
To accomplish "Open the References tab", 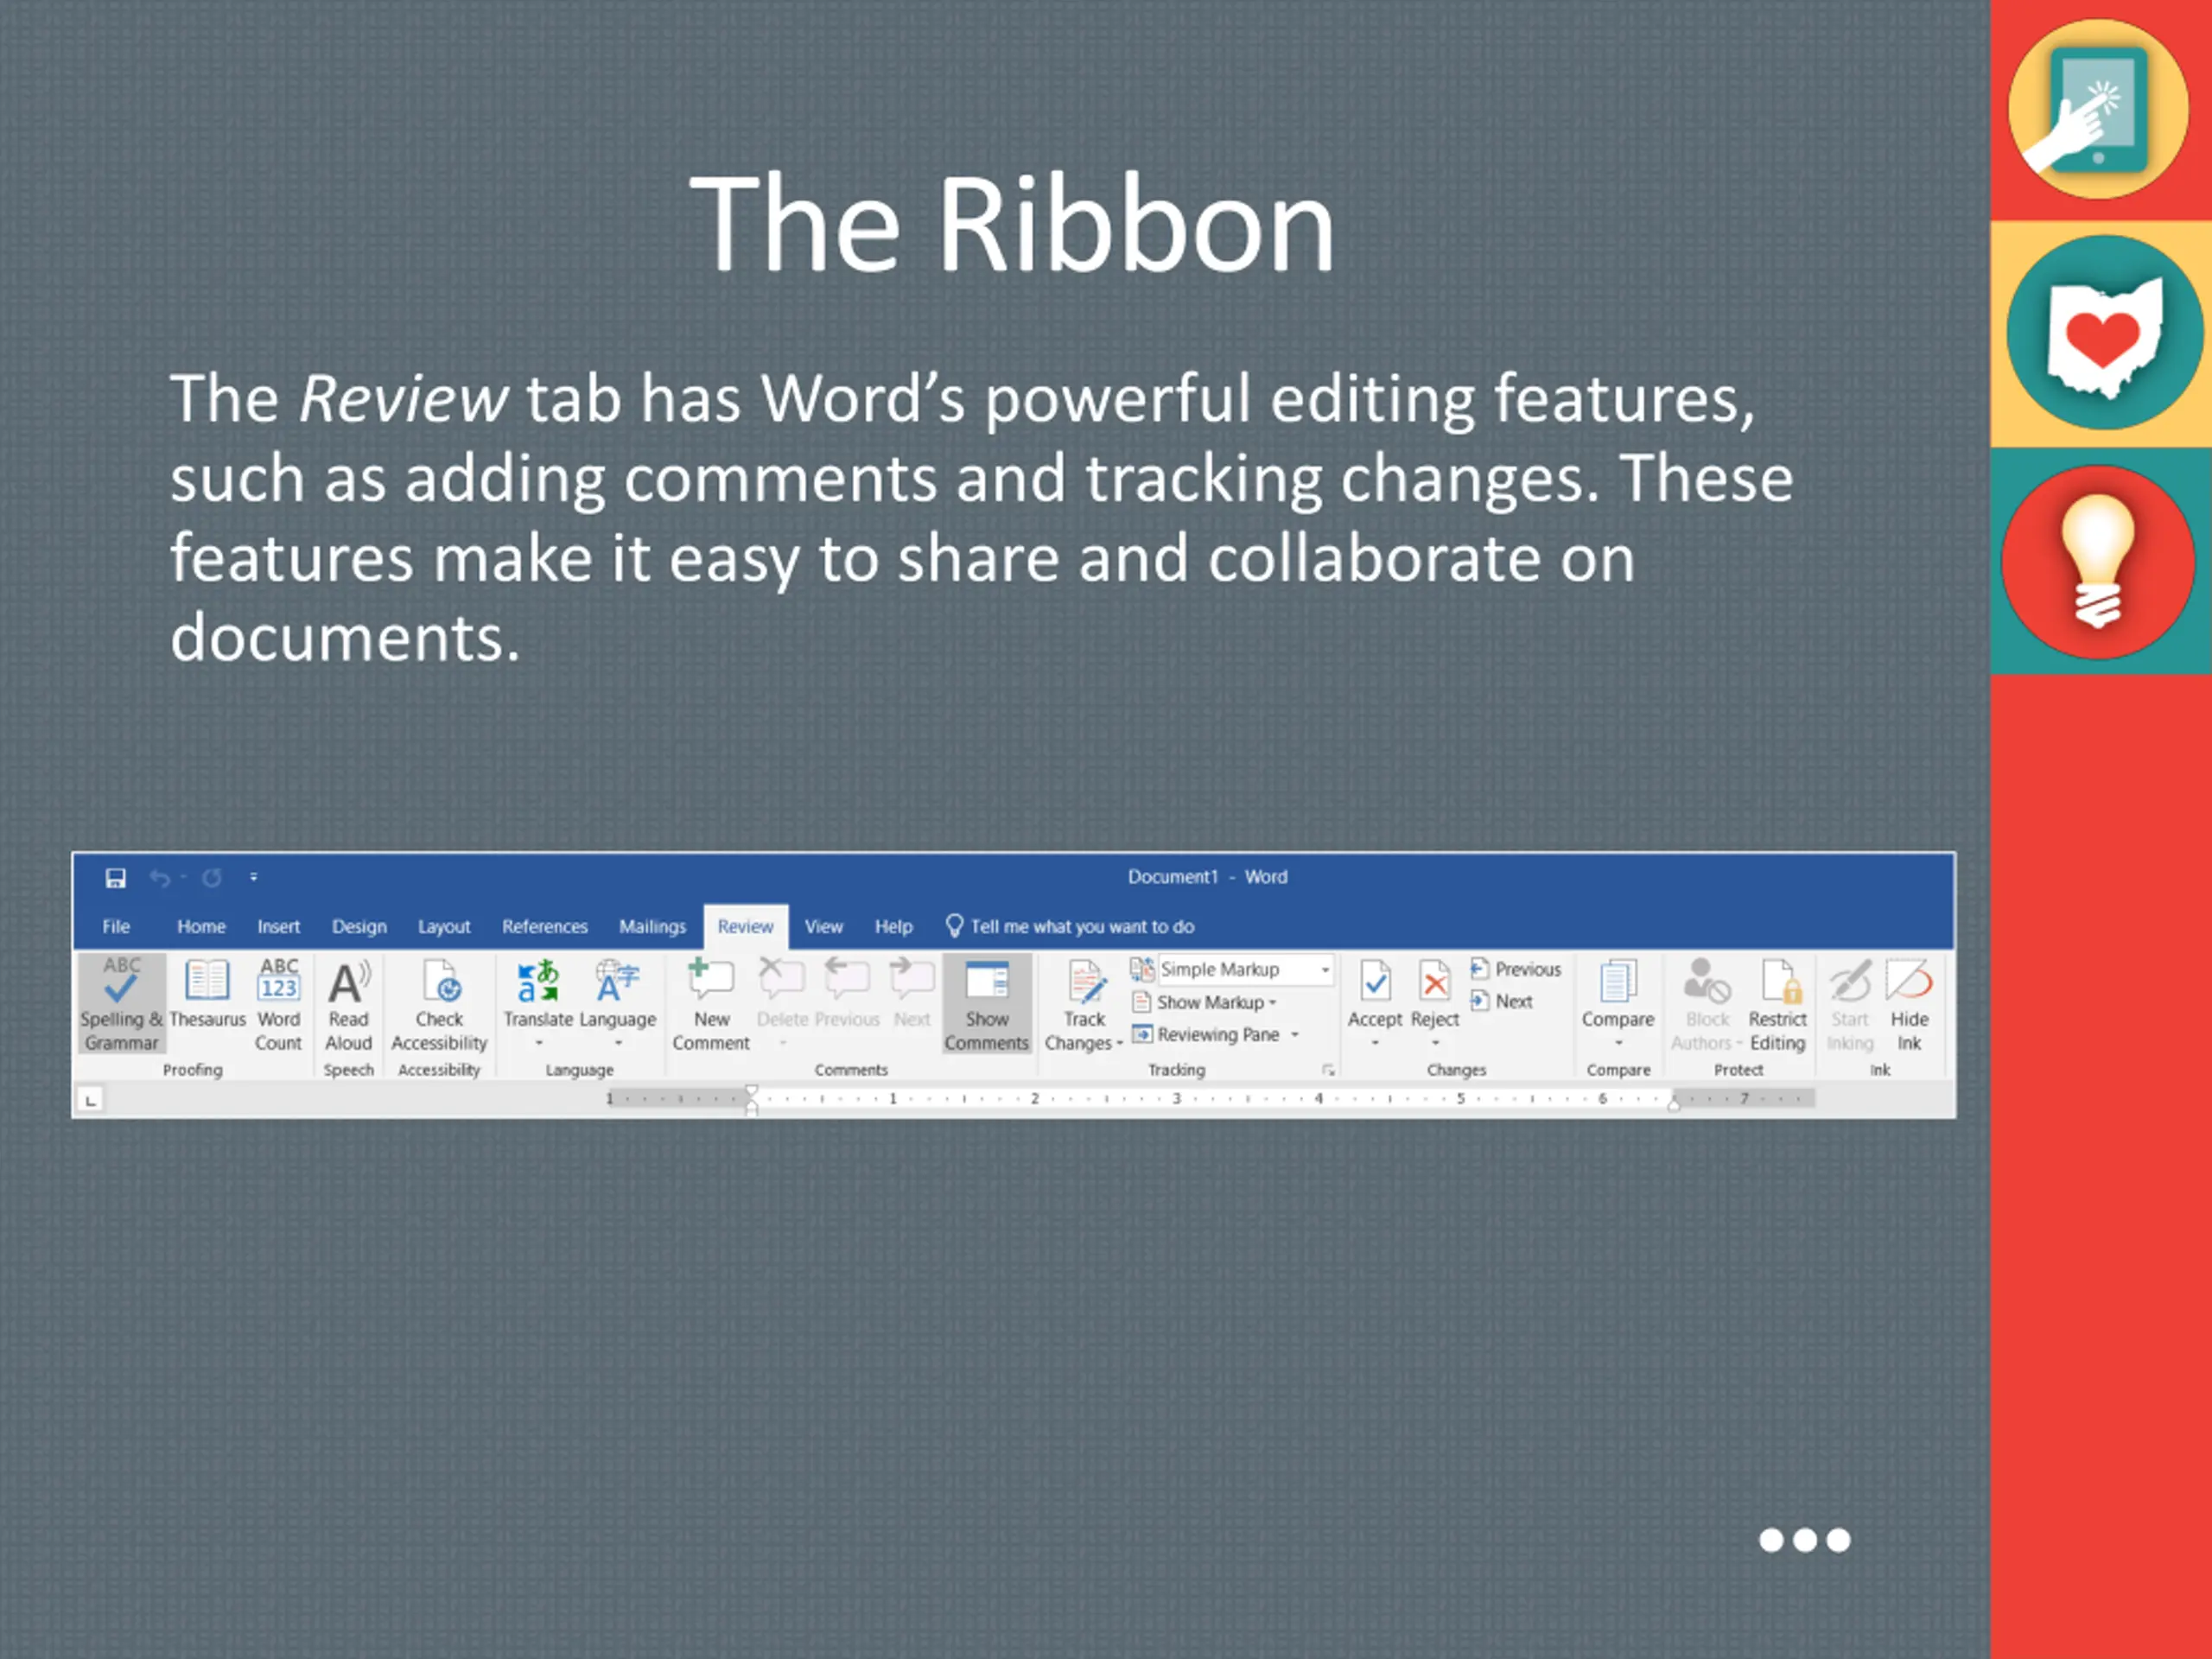I will [x=544, y=927].
